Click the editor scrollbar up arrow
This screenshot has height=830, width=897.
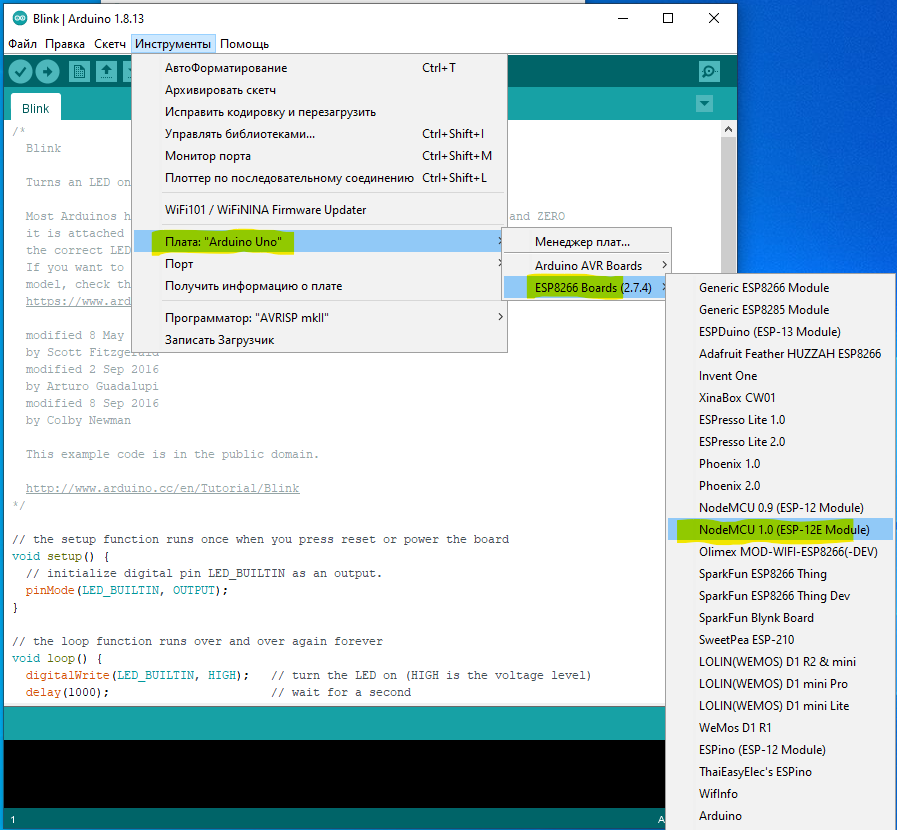coord(729,127)
